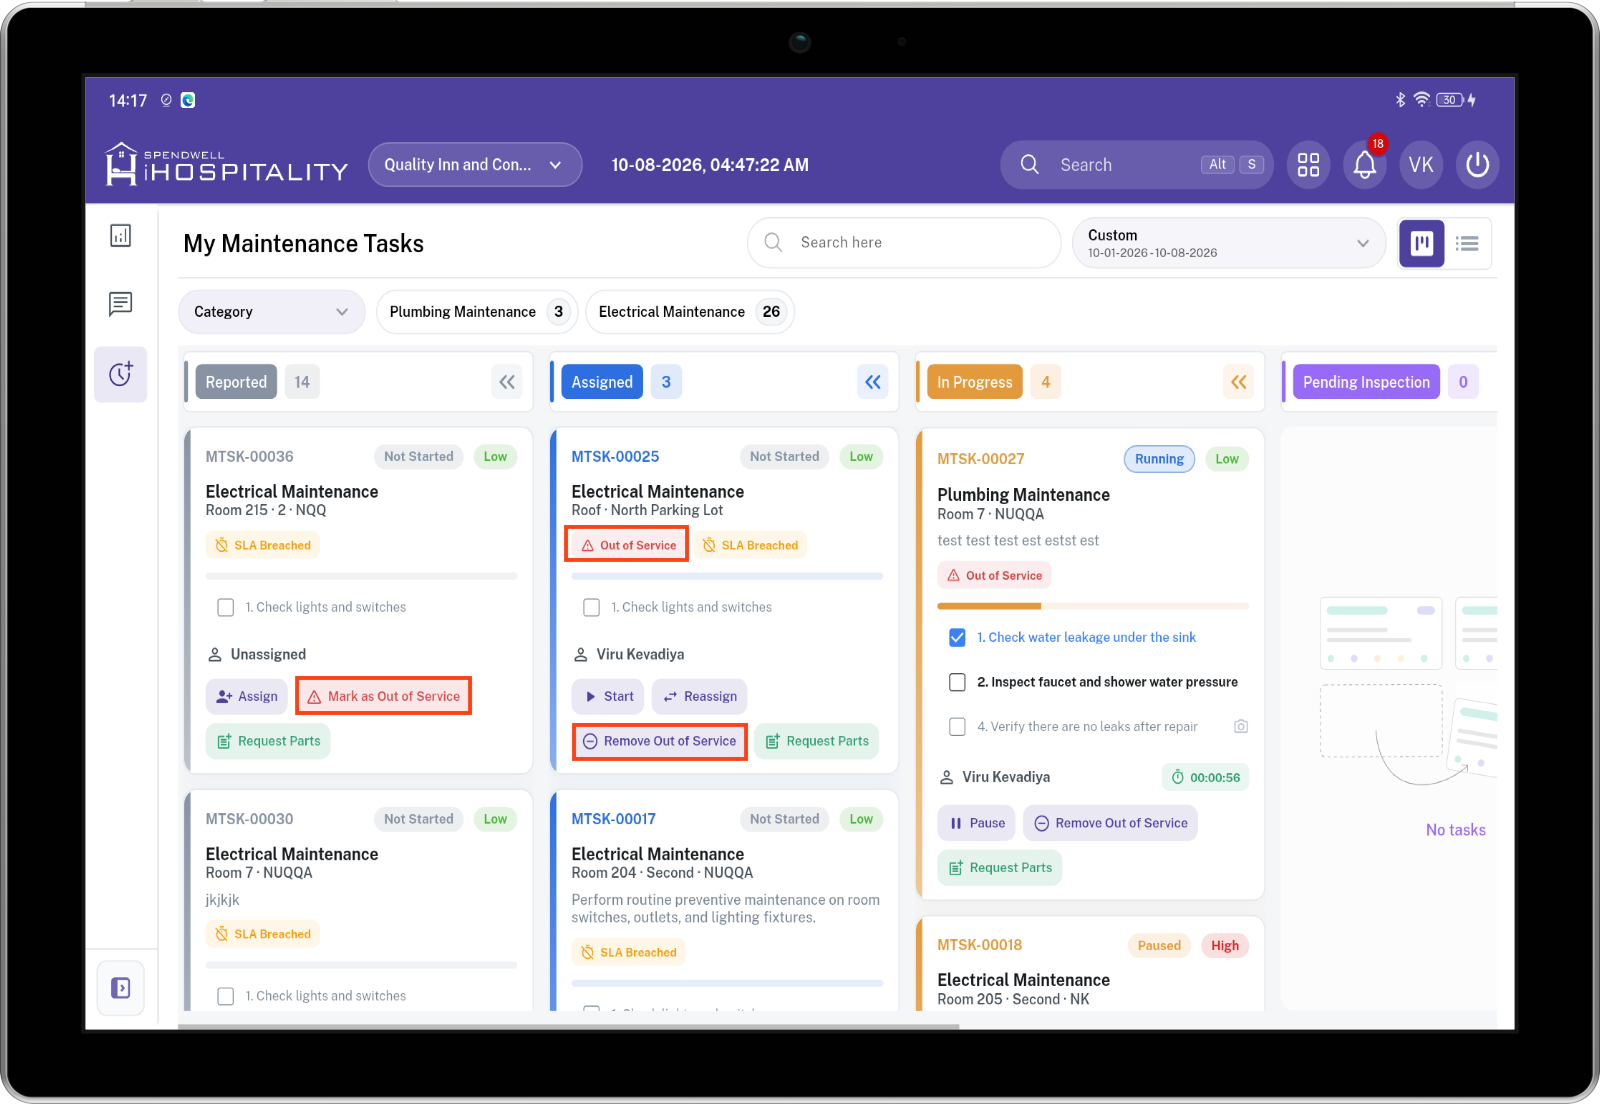Click the global search magnifier icon
Image resolution: width=1600 pixels, height=1104 pixels.
1030,165
